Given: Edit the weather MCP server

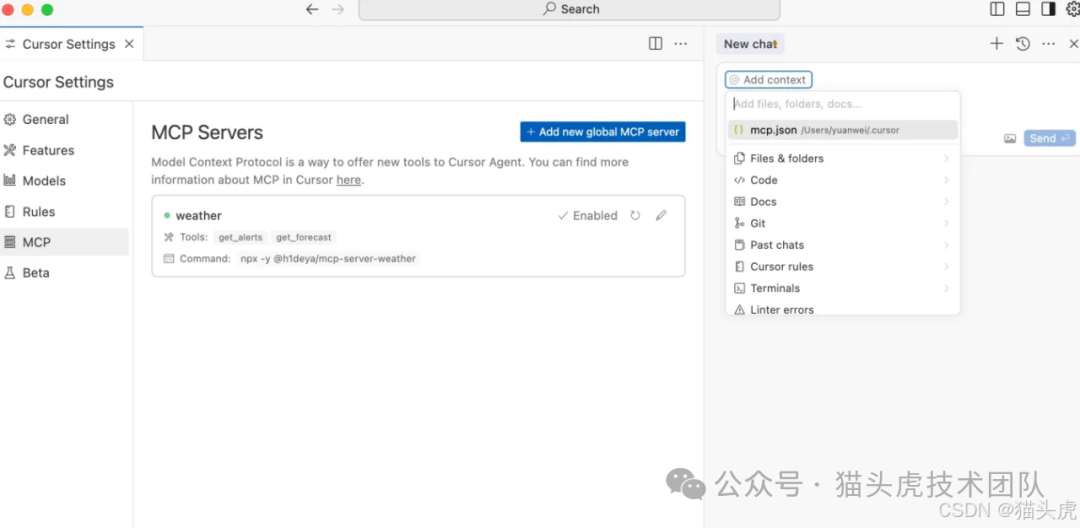Looking at the screenshot, I should coord(661,216).
